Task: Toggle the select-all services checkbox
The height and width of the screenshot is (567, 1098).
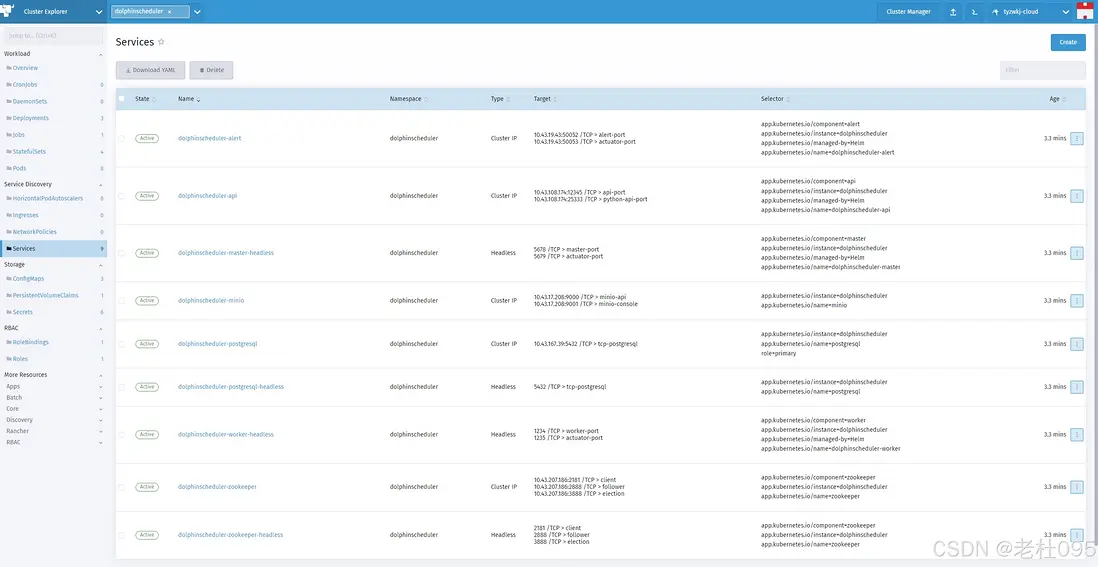Action: 122,99
